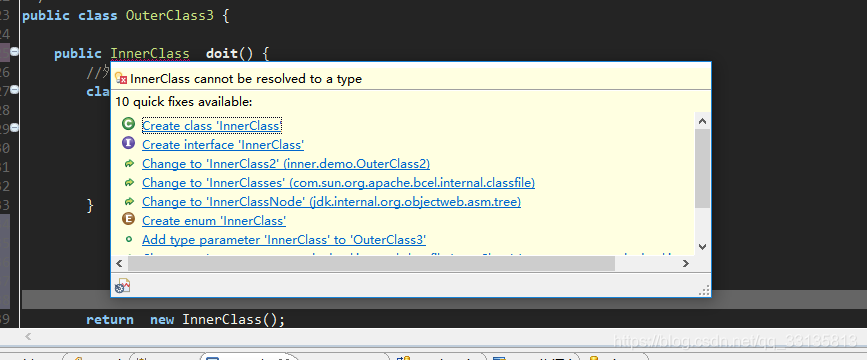The width and height of the screenshot is (867, 360).
Task: Click the brown enum icon beside Create enum
Action: (x=128, y=220)
